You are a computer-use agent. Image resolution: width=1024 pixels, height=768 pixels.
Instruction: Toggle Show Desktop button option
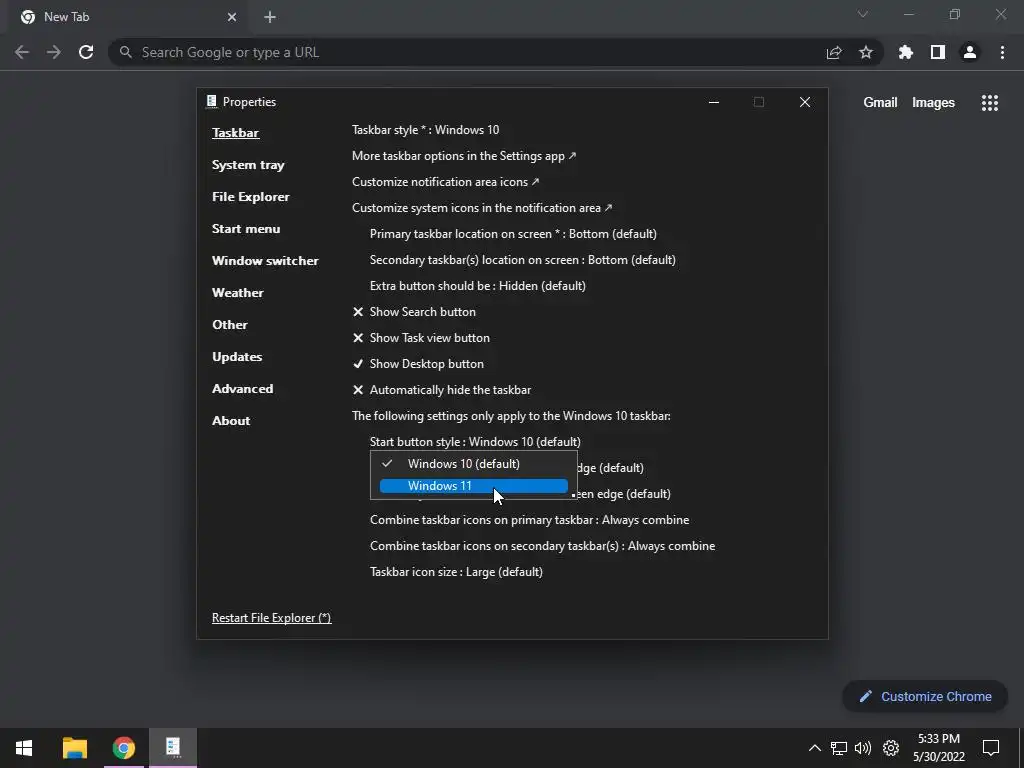tap(418, 364)
